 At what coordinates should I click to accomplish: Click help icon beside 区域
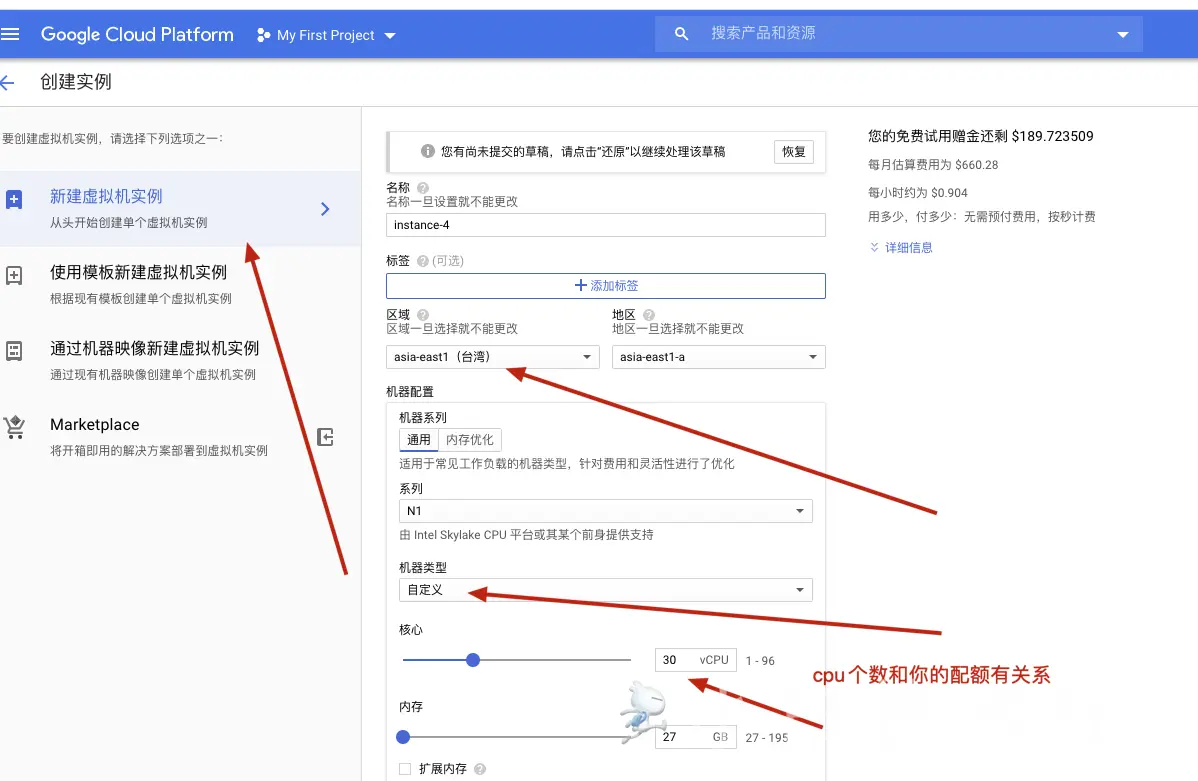423,315
